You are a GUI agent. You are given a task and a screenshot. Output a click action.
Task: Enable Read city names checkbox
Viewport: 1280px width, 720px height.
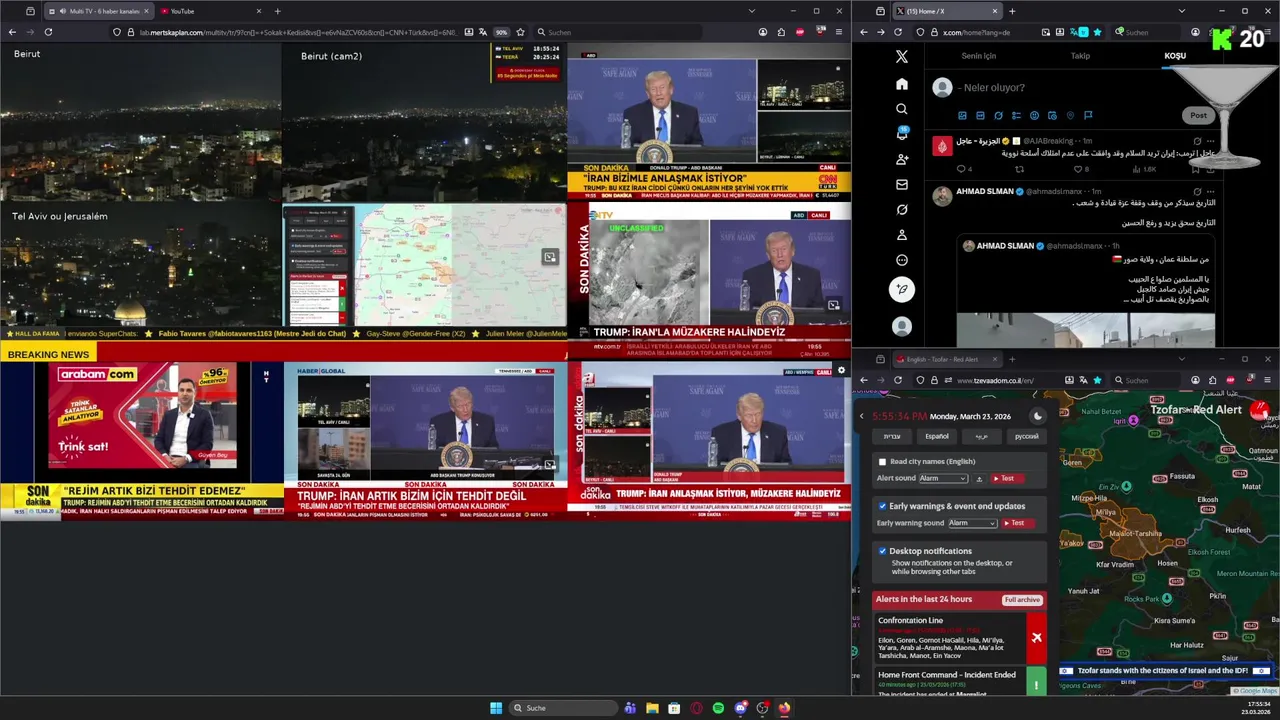point(882,462)
